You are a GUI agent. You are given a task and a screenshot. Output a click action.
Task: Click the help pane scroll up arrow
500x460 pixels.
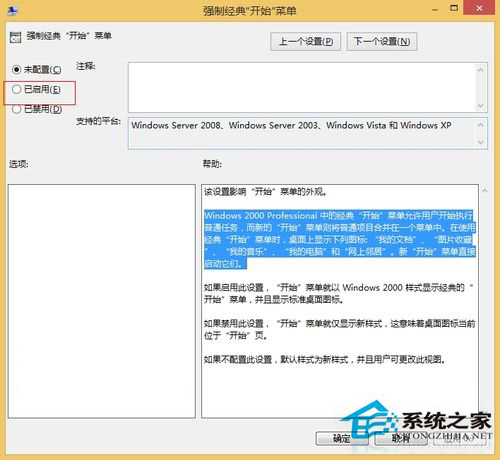coord(485,191)
